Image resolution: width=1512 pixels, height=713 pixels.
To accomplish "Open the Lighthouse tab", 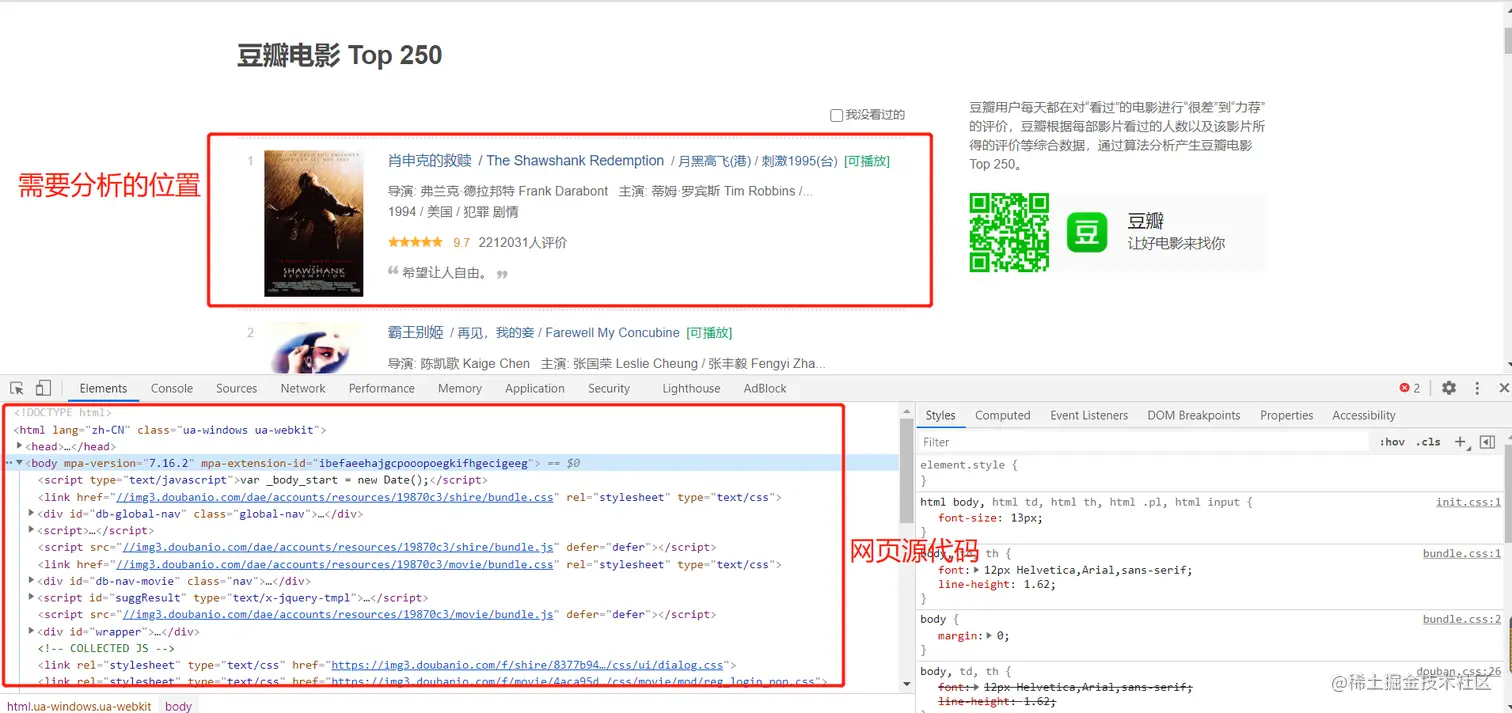I will coord(691,388).
